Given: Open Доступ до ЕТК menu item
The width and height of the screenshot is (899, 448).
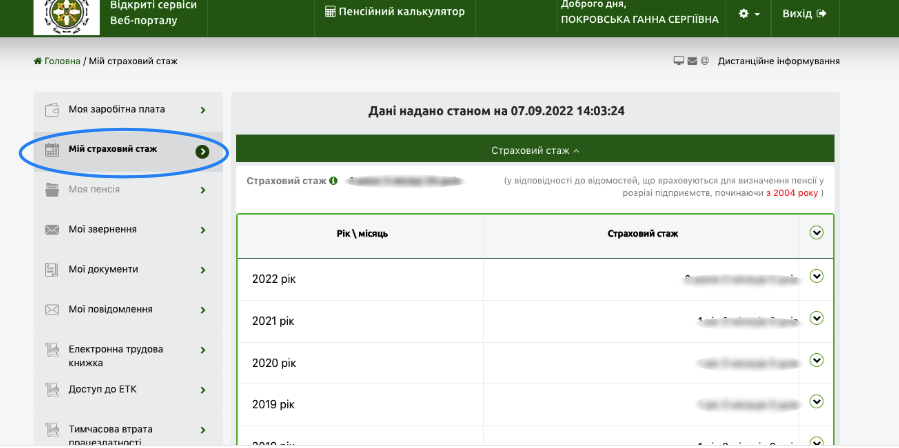Looking at the screenshot, I should pos(128,390).
